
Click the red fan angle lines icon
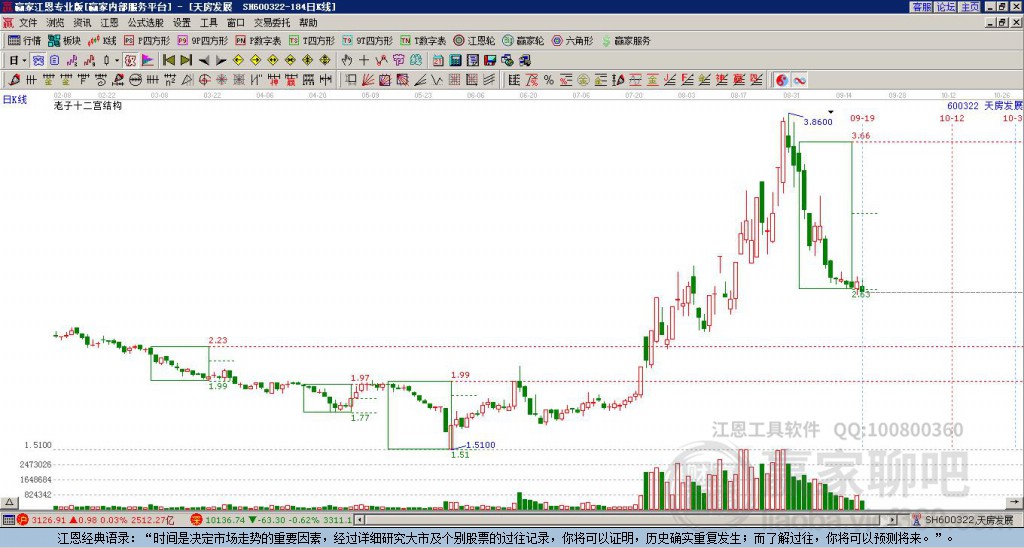pos(368,80)
